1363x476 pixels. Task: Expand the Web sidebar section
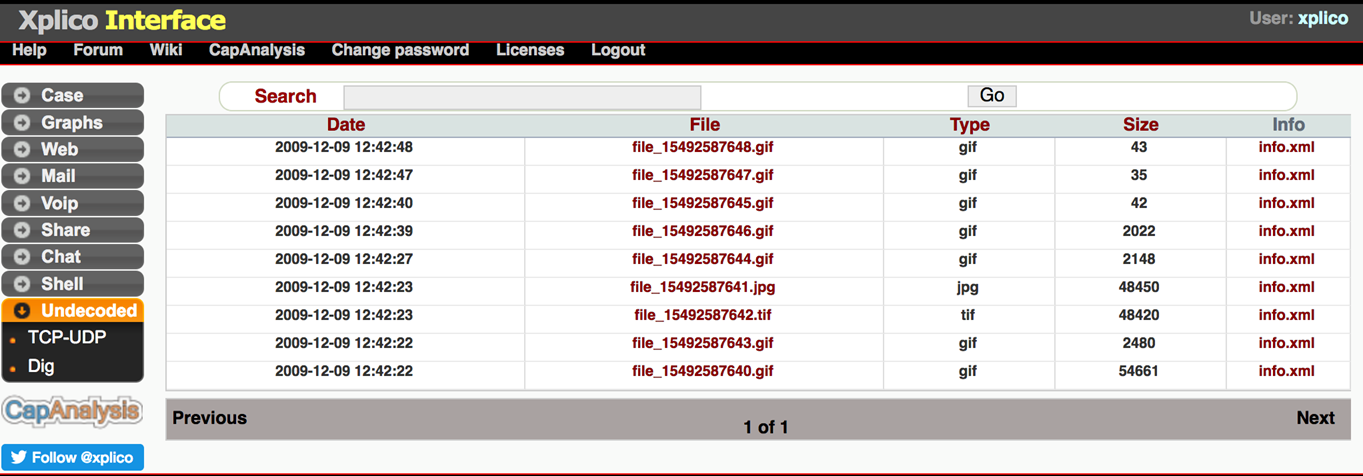coord(72,150)
